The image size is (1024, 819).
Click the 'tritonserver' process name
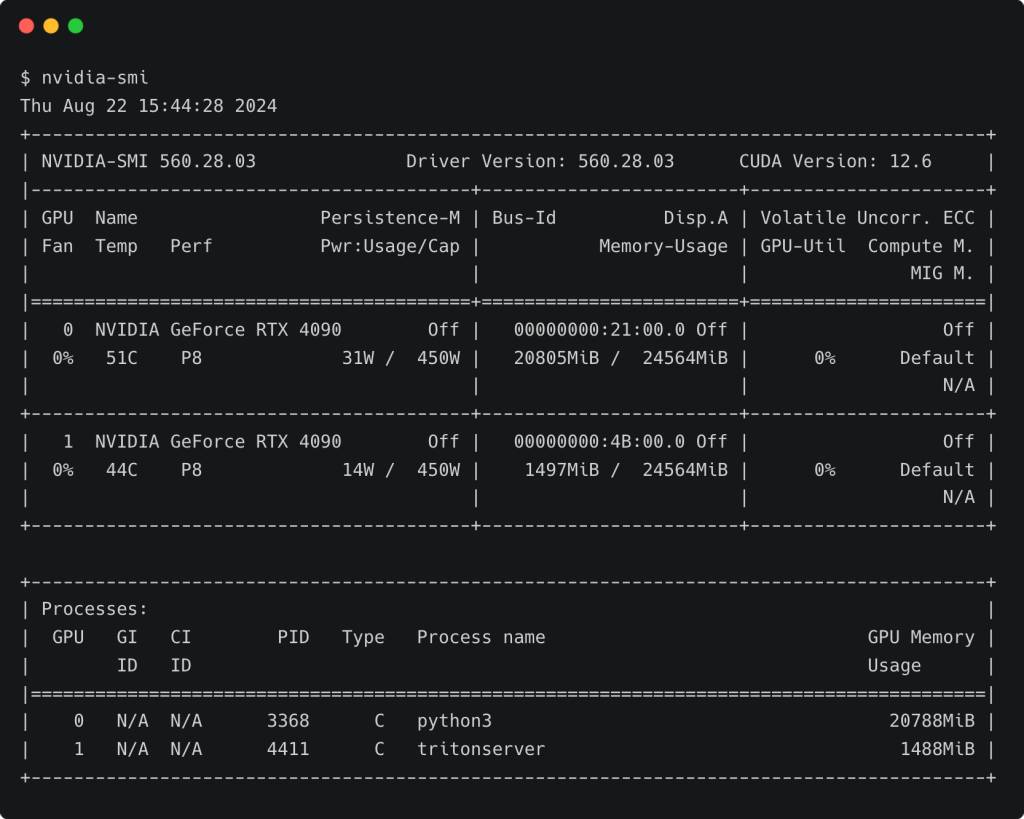tap(481, 748)
